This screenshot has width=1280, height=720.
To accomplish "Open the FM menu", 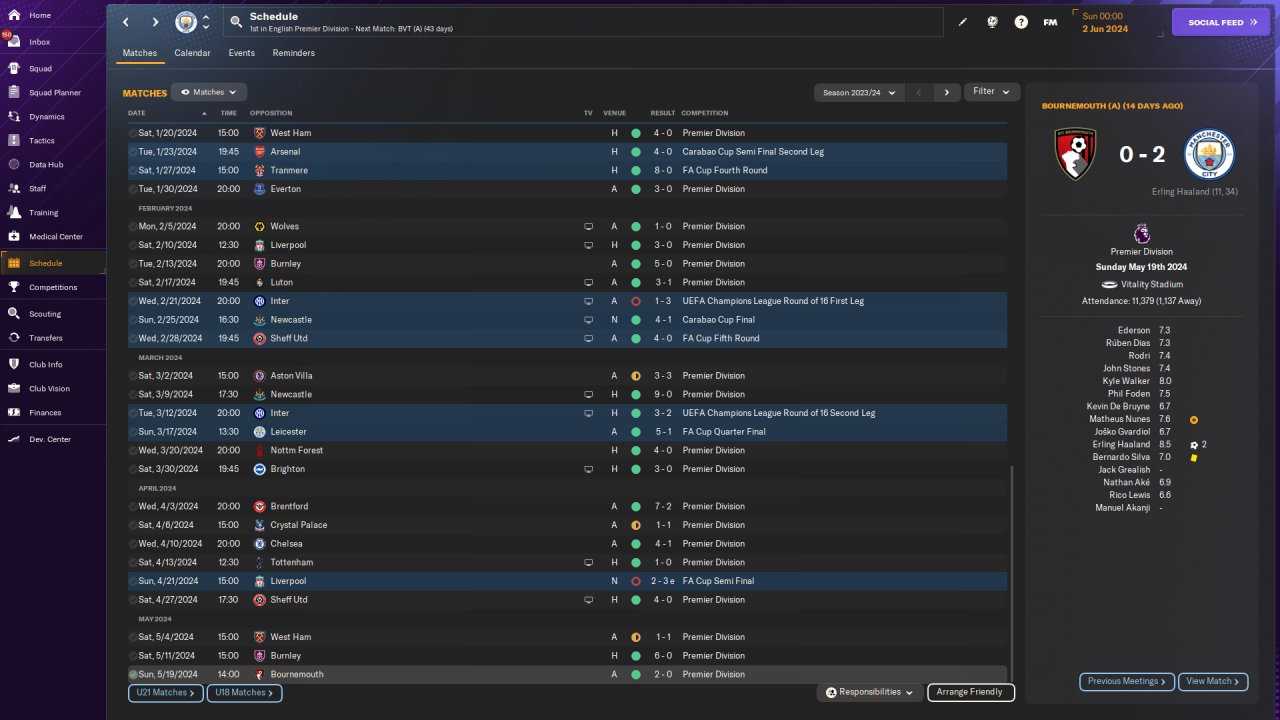I will pos(1050,22).
